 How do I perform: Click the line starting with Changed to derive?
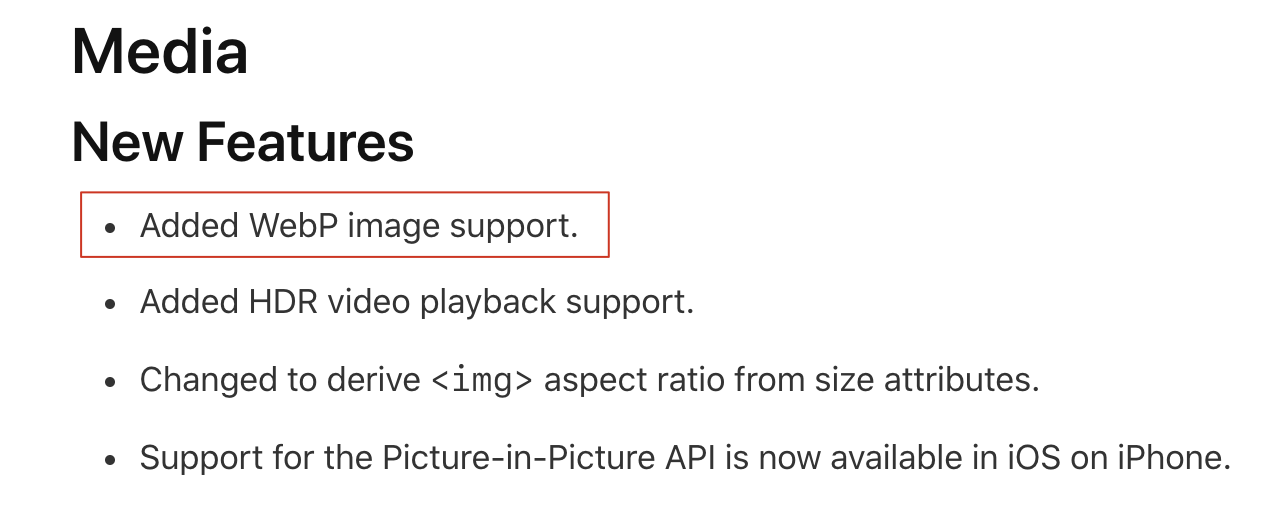(590, 380)
